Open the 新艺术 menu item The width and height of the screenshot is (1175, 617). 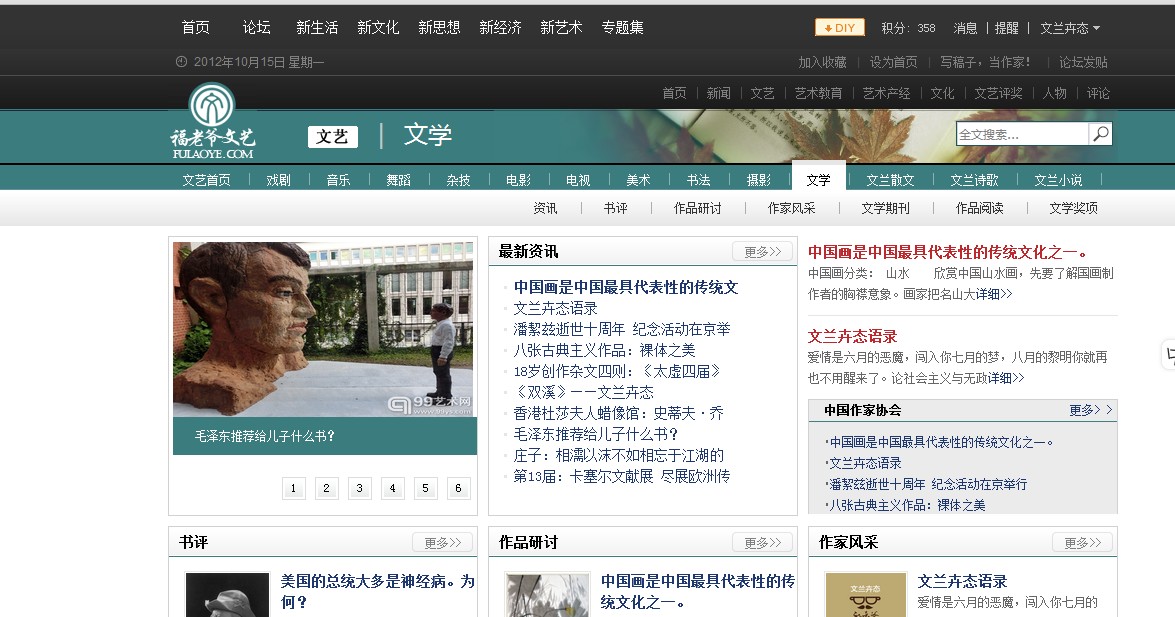click(561, 28)
